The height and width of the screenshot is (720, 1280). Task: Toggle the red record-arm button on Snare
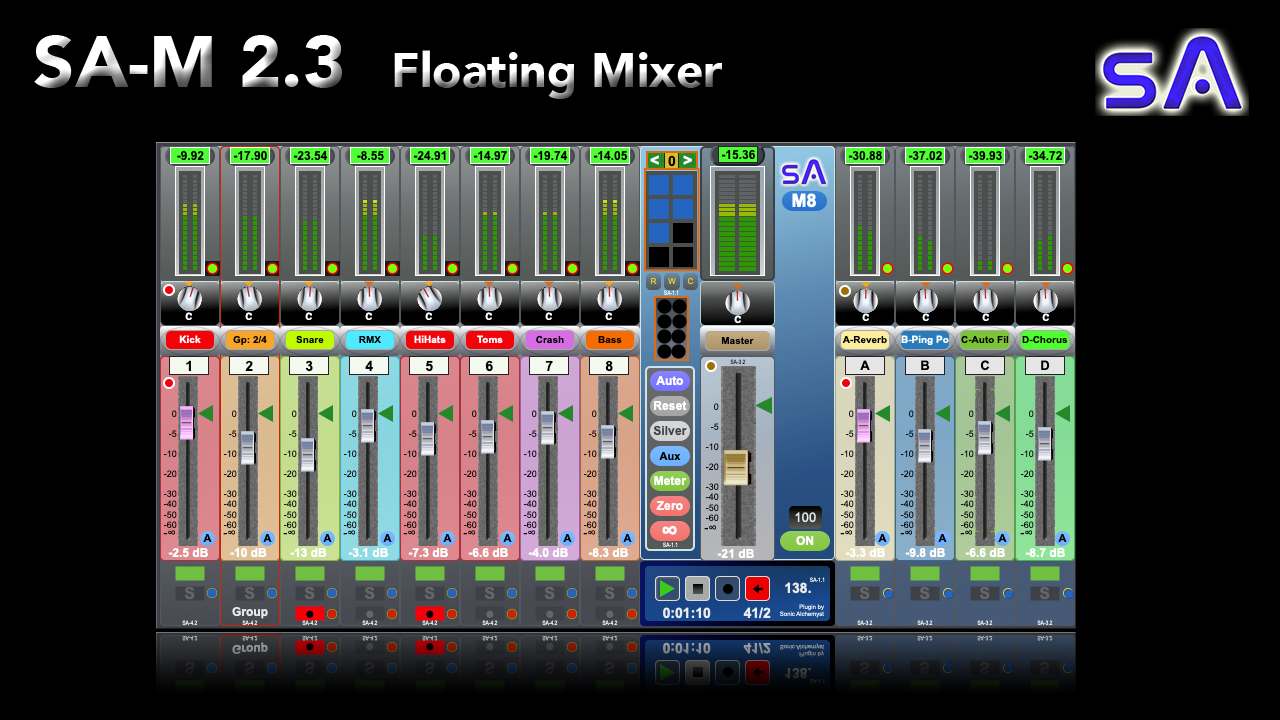pos(310,614)
